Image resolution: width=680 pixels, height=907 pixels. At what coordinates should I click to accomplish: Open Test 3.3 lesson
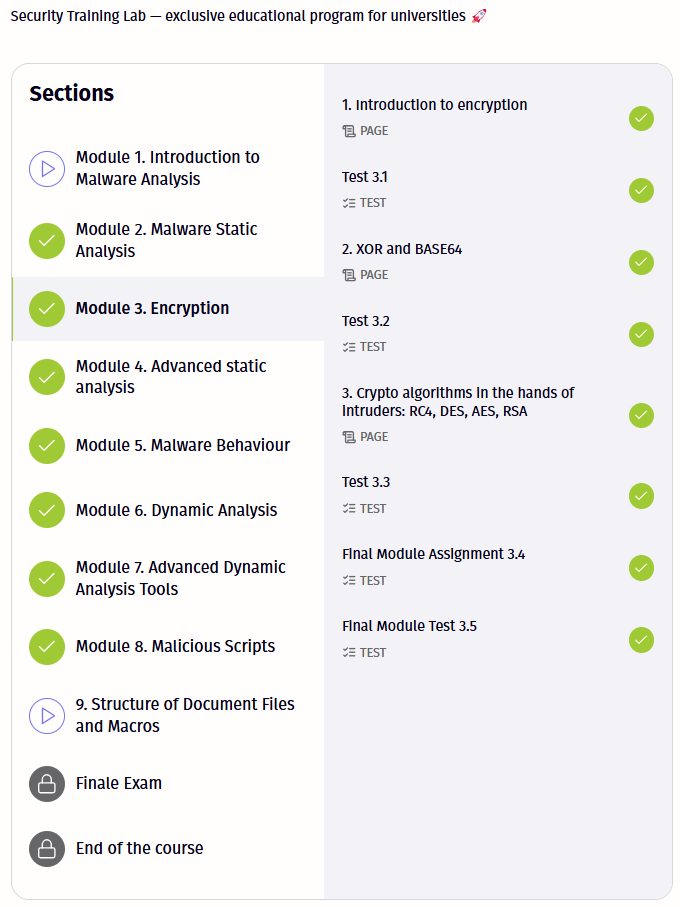[x=366, y=482]
